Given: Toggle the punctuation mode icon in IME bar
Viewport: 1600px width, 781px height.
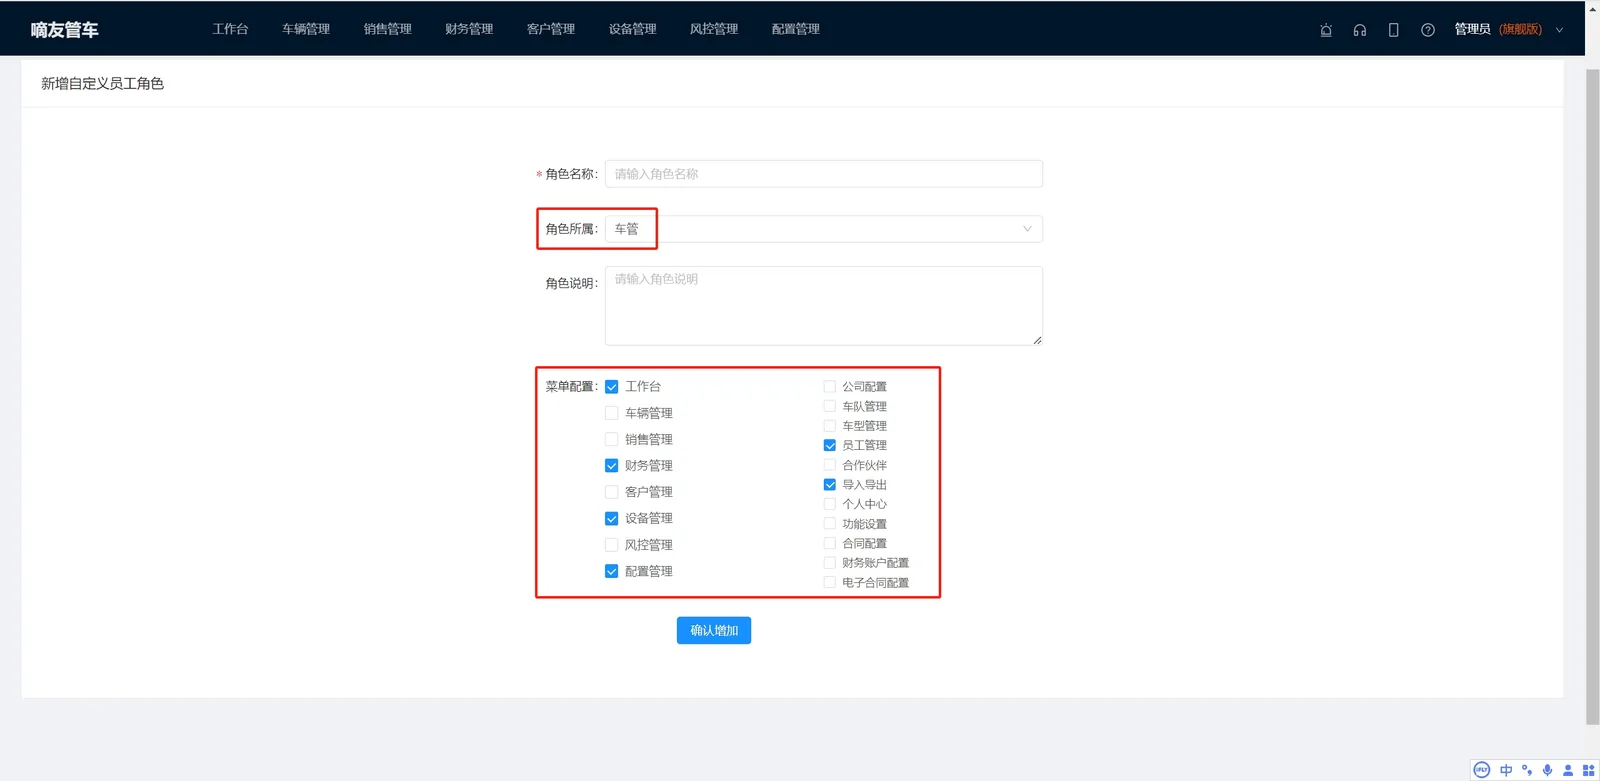Looking at the screenshot, I should [x=1527, y=770].
